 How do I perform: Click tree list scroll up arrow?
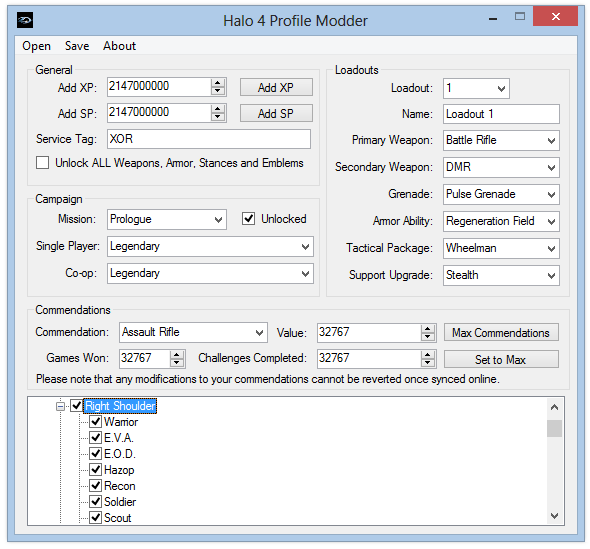554,407
